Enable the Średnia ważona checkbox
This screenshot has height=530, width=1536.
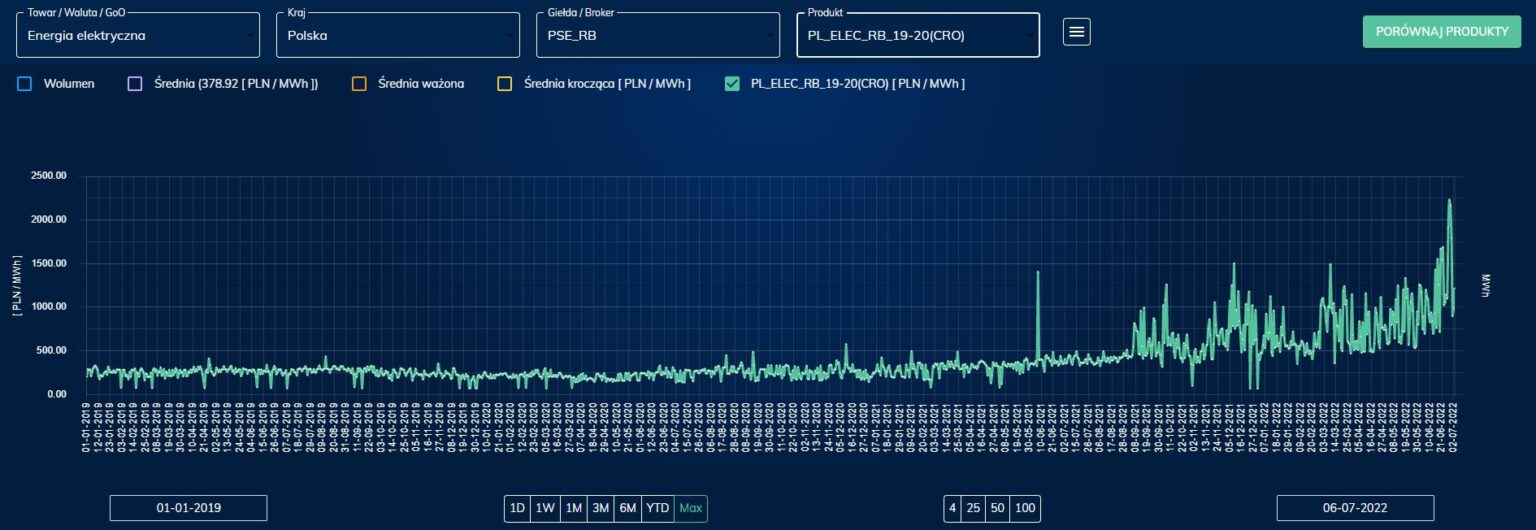tap(359, 84)
